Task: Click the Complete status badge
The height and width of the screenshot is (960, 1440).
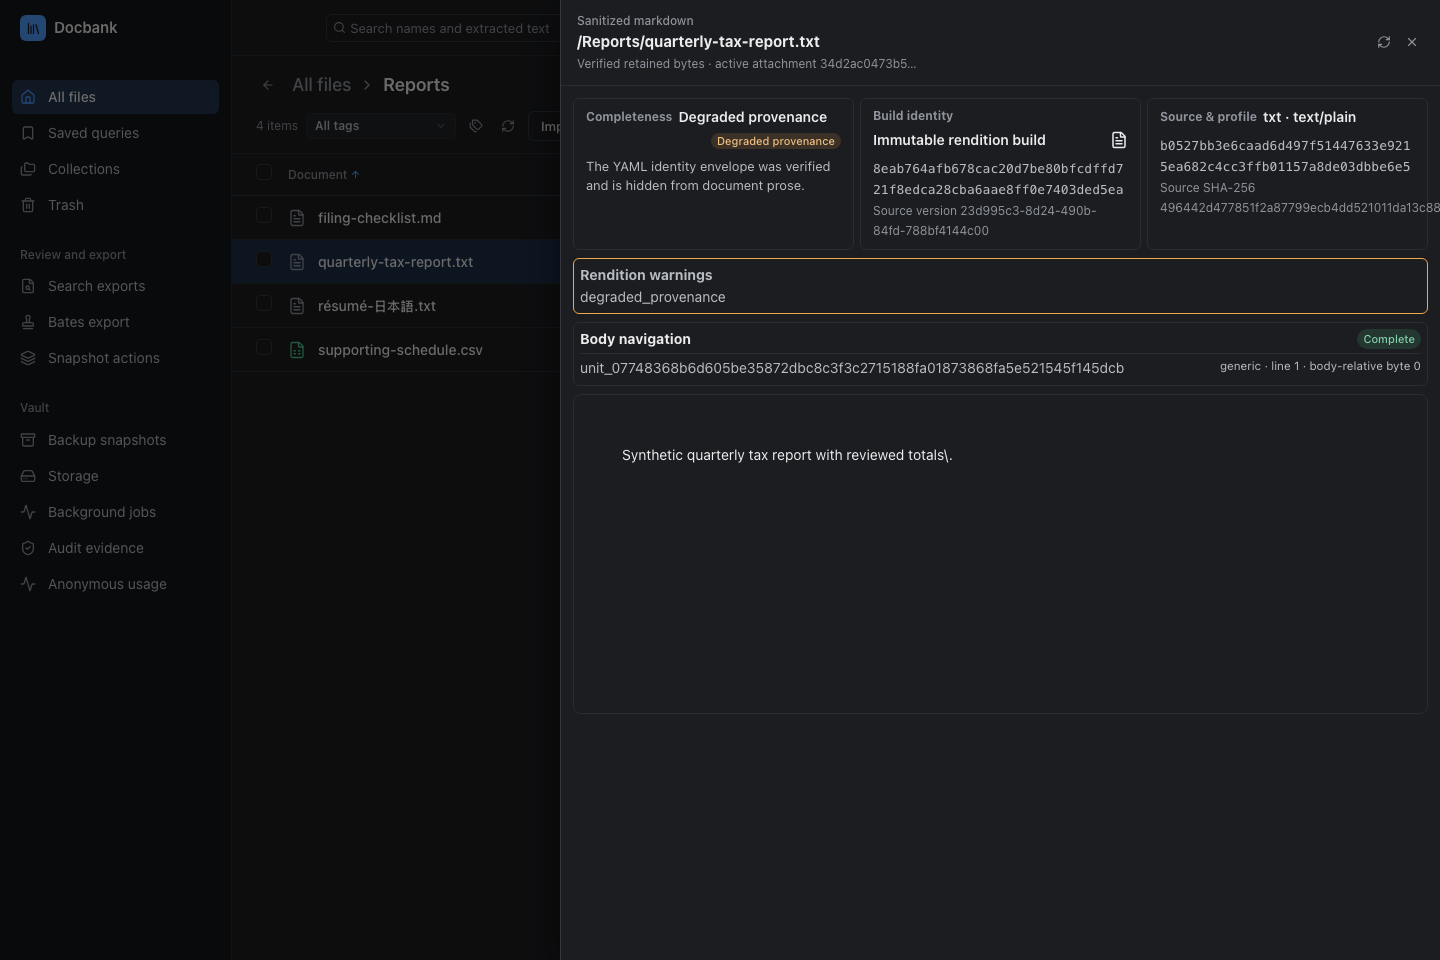Action: pos(1389,339)
